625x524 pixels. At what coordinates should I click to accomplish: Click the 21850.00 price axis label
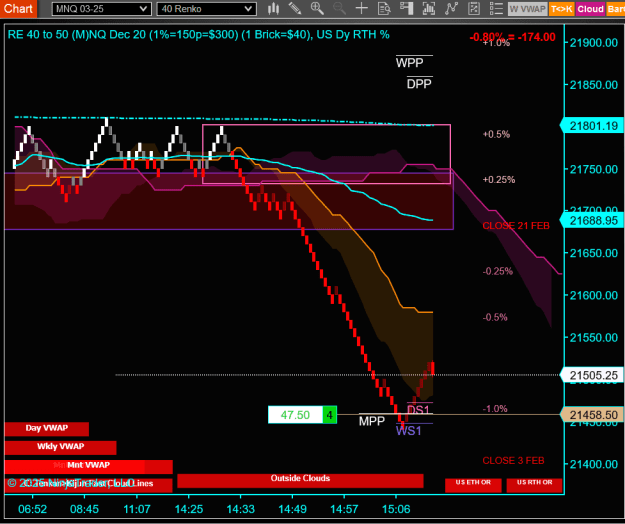coord(594,85)
